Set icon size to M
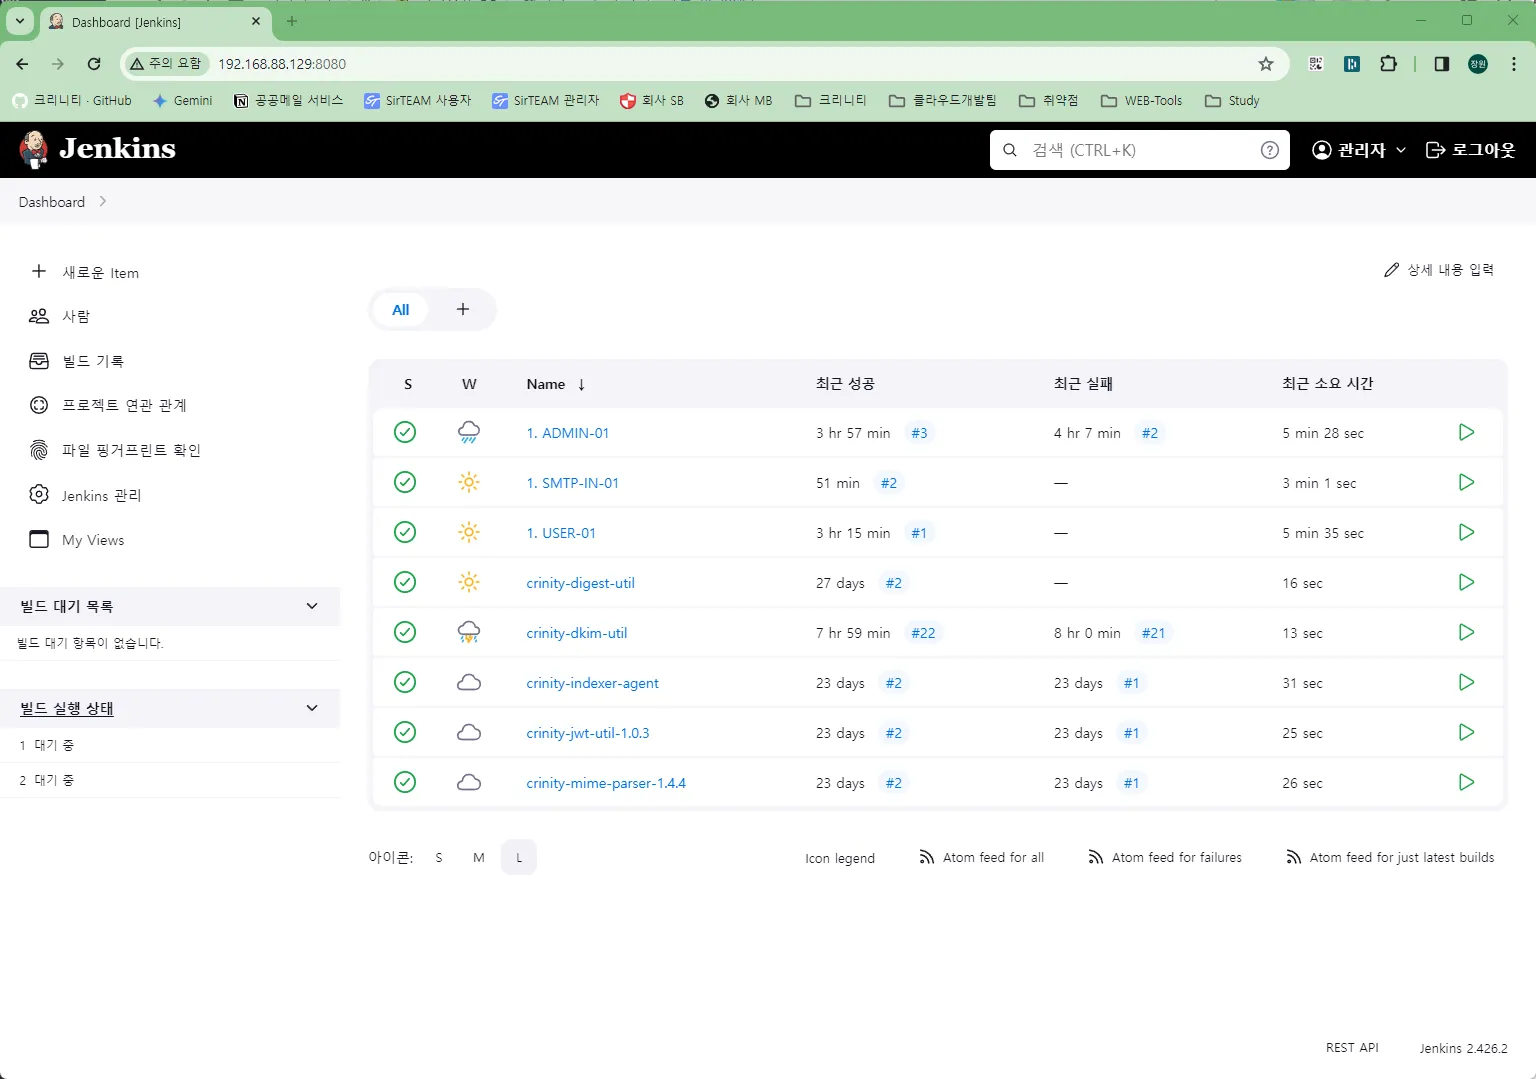This screenshot has height=1079, width=1536. (x=479, y=858)
